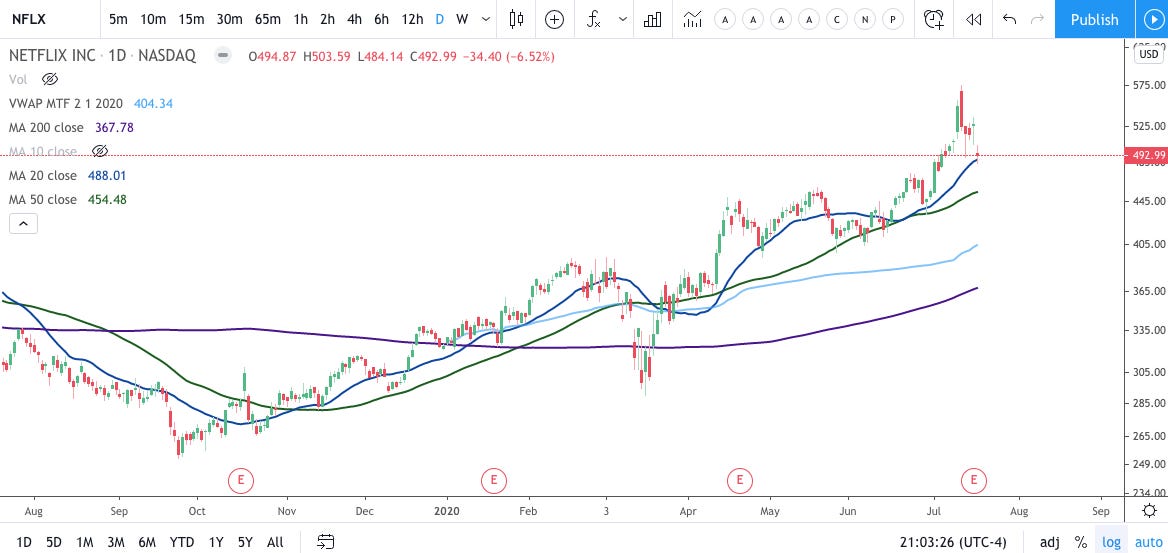Screen dimensions: 1168x553
Task: Open the April earnings E marker
Action: tap(739, 481)
